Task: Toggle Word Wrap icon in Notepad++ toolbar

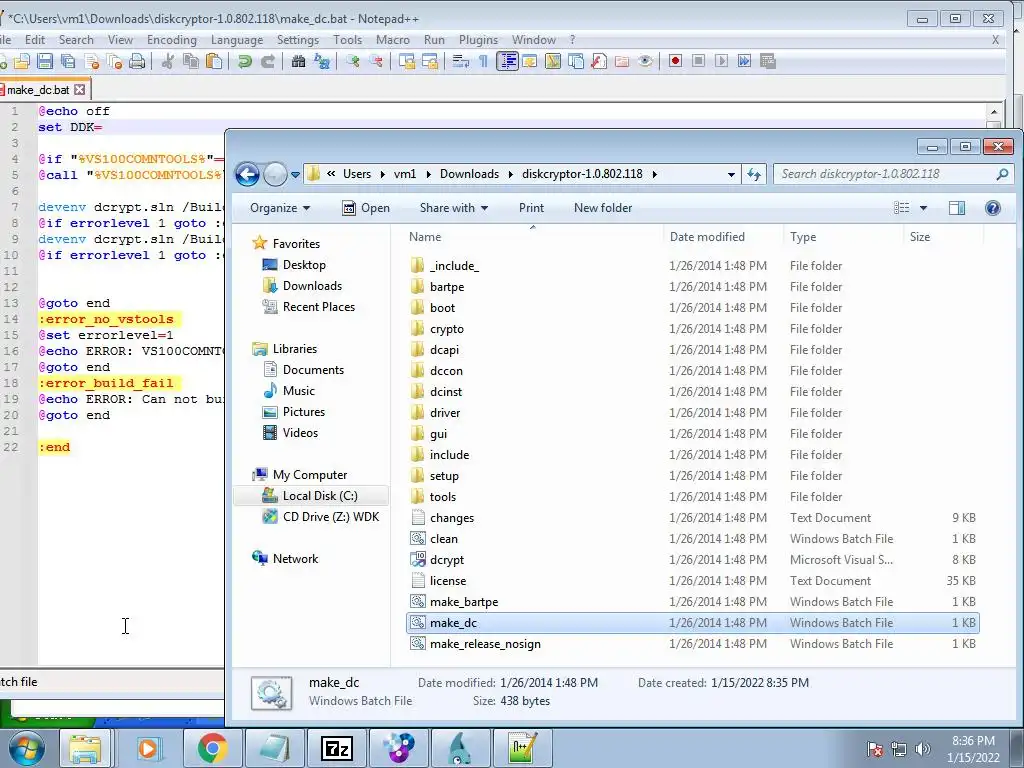Action: pyautogui.click(x=460, y=61)
